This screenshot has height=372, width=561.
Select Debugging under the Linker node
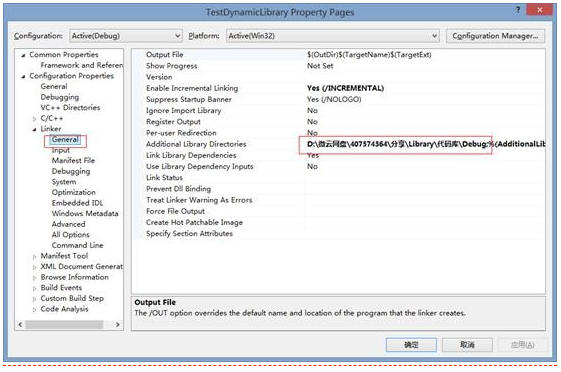click(x=71, y=171)
